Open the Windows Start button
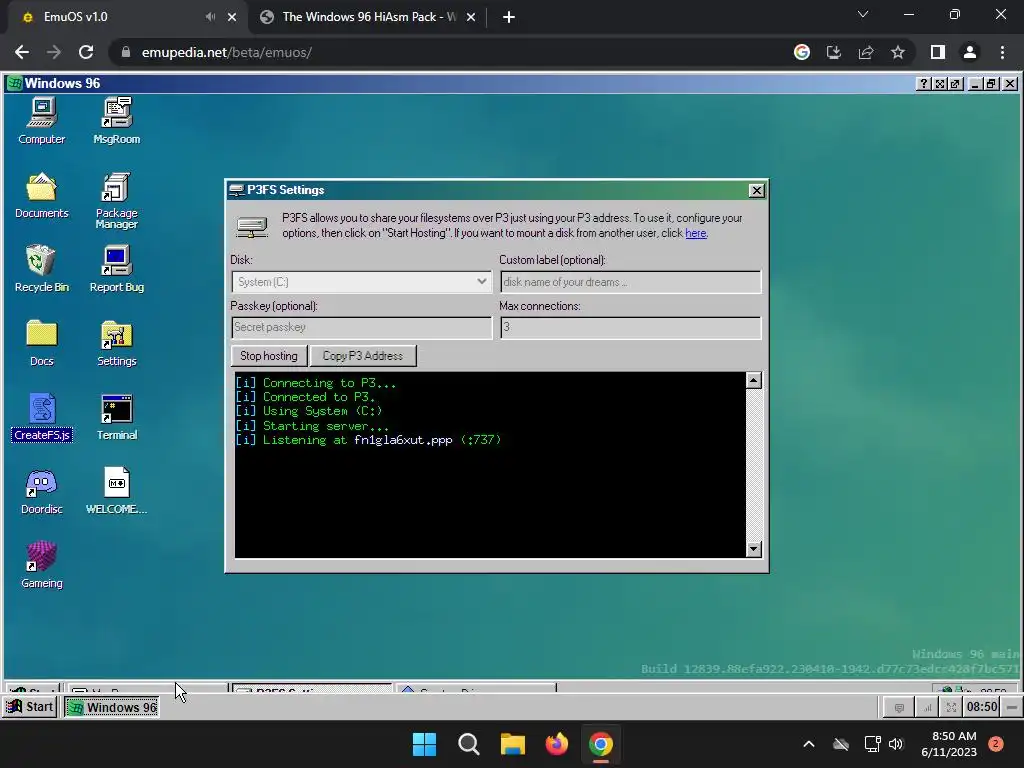Viewport: 1024px width, 768px height. pyautogui.click(x=424, y=744)
